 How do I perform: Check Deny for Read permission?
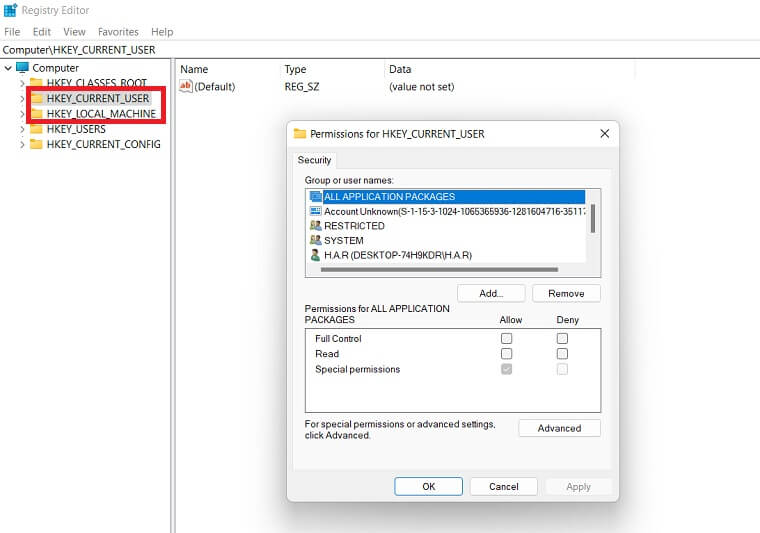click(x=562, y=354)
